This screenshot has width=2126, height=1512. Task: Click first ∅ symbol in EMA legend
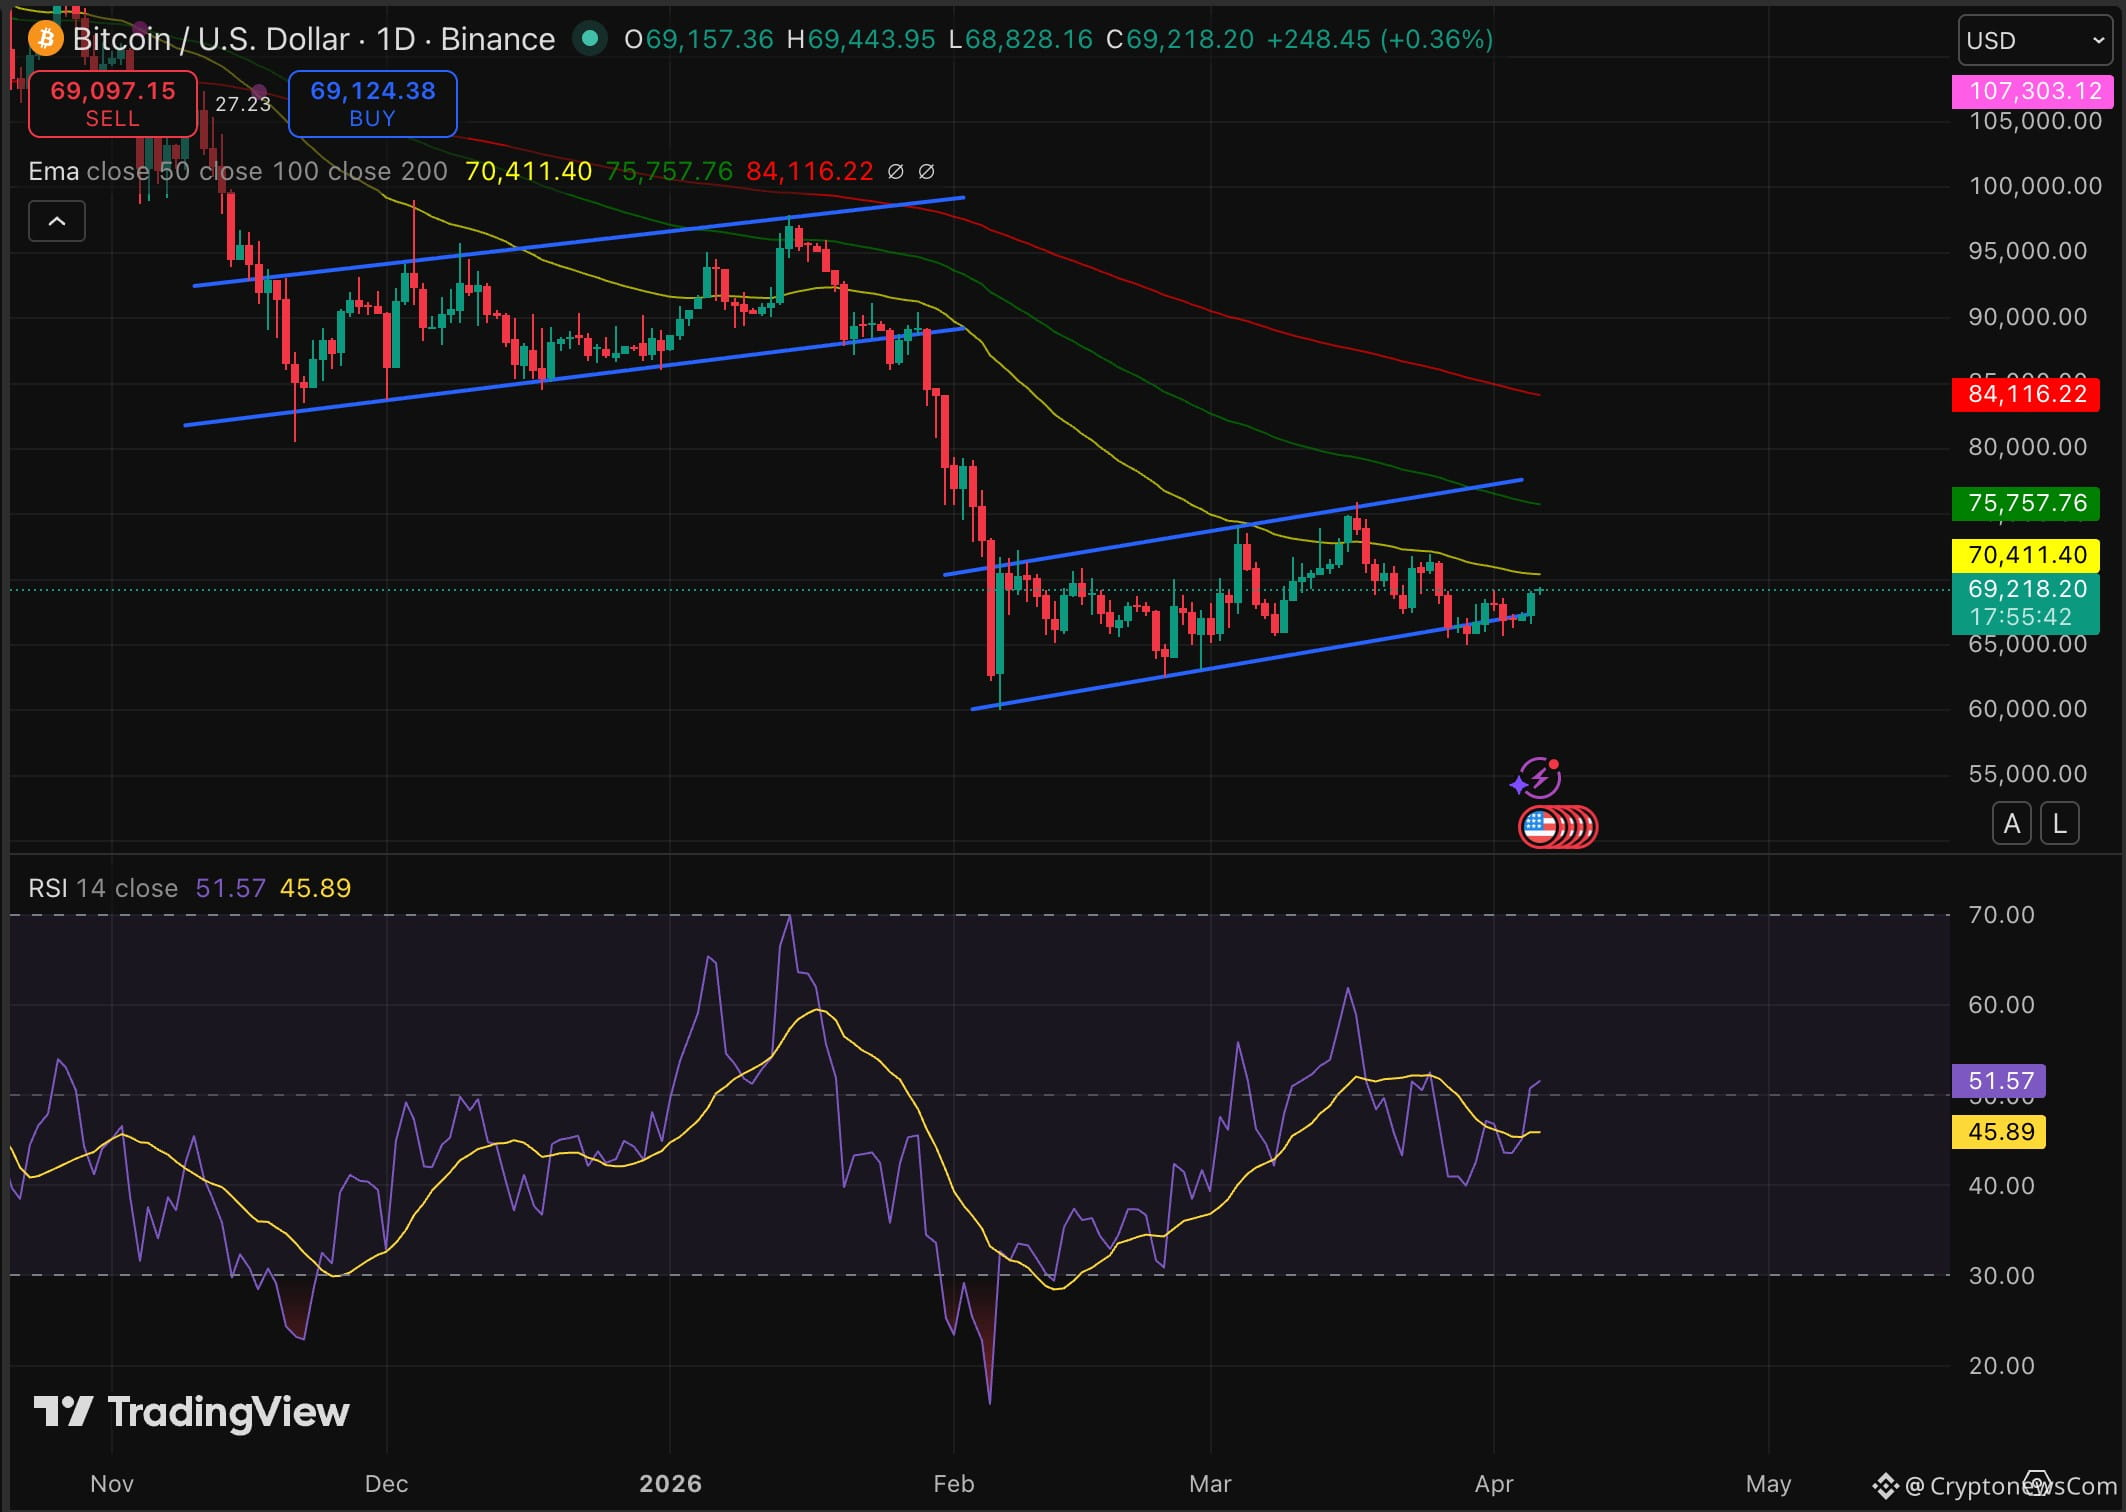click(x=896, y=172)
